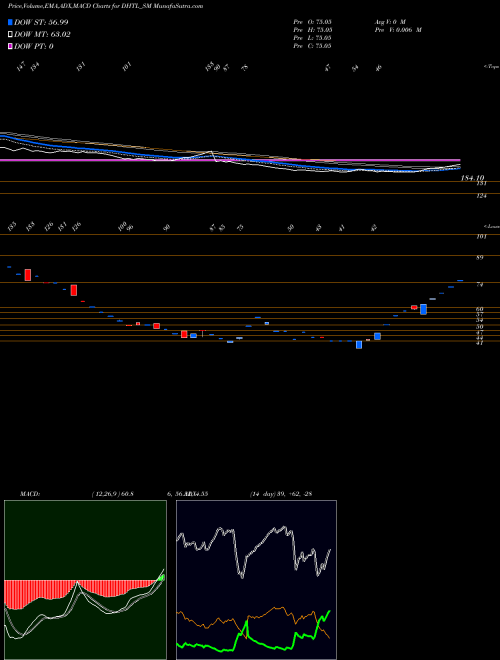500x660 pixels.
Task: Click the 41 price level label
Action: point(480,343)
